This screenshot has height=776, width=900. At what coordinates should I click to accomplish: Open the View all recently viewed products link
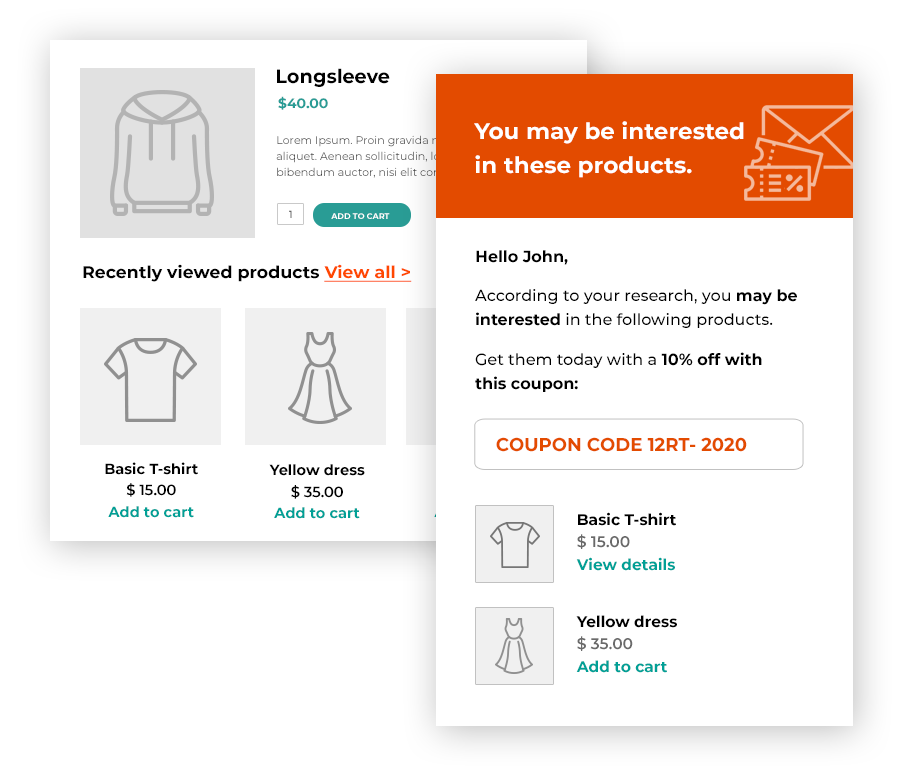(x=367, y=272)
